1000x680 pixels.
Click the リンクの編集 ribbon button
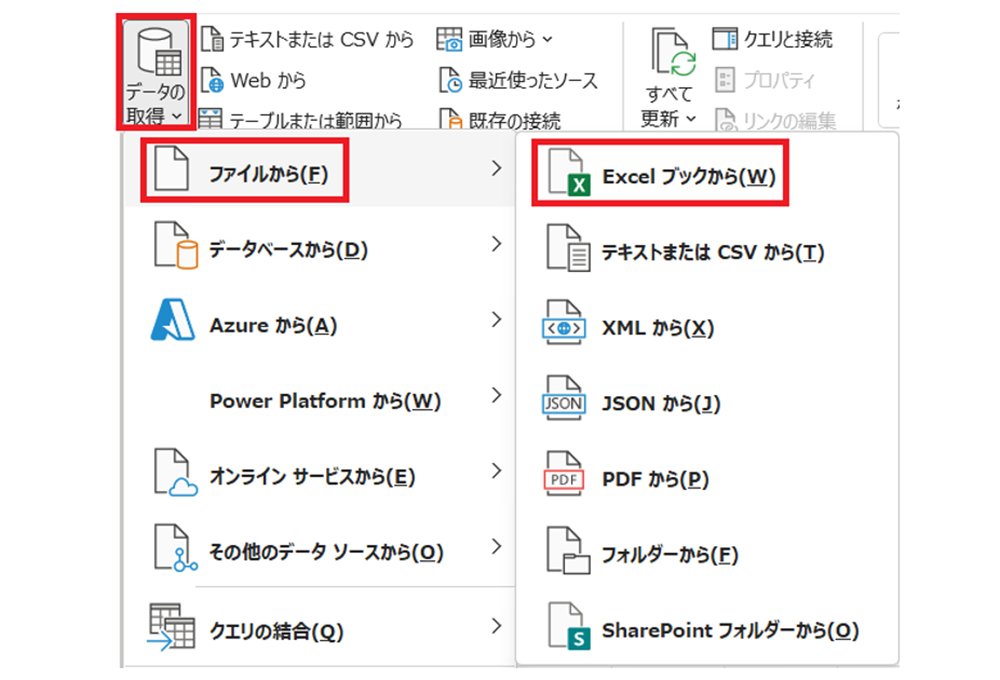point(775,120)
